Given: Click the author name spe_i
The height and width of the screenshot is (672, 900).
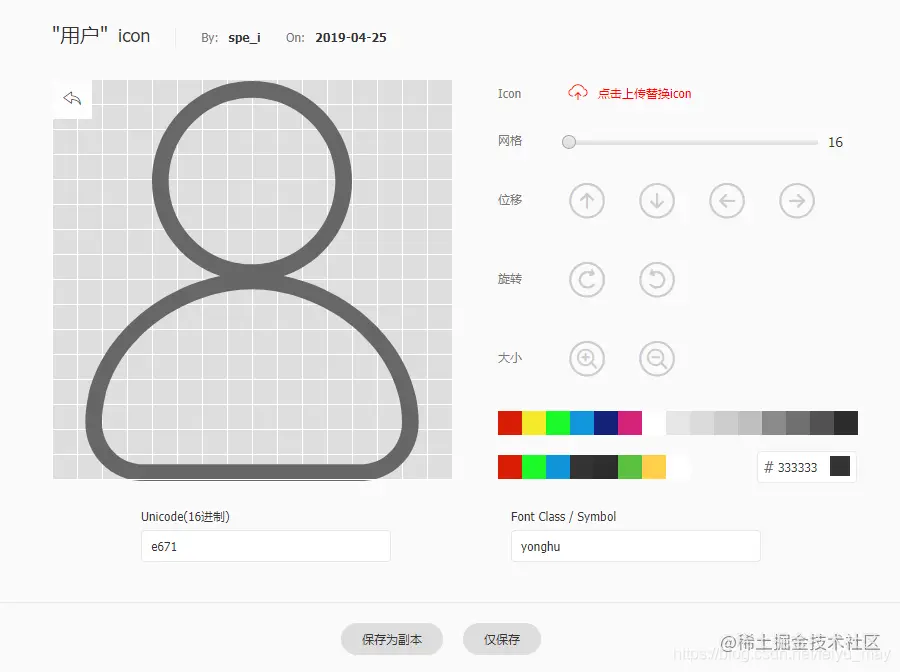Looking at the screenshot, I should coord(245,38).
